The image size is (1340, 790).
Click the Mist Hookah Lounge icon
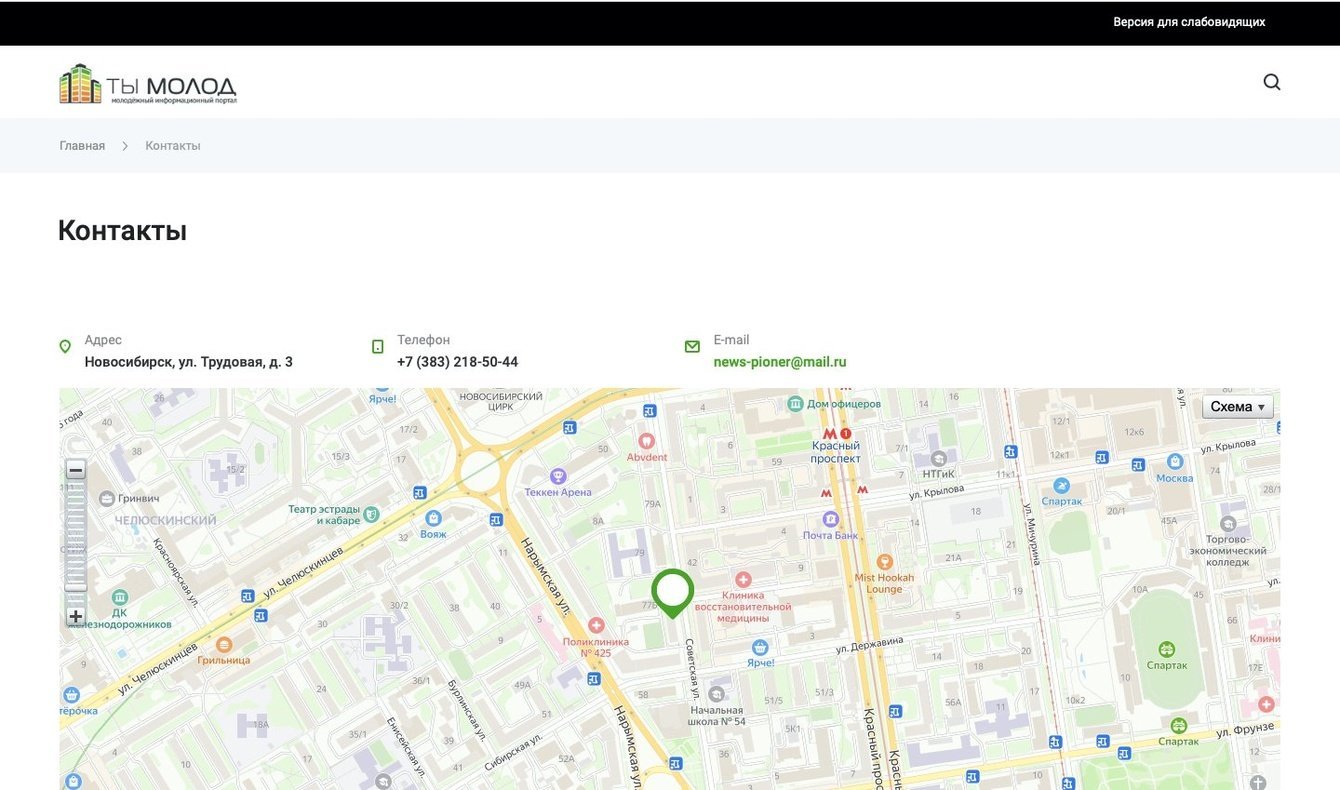click(884, 562)
